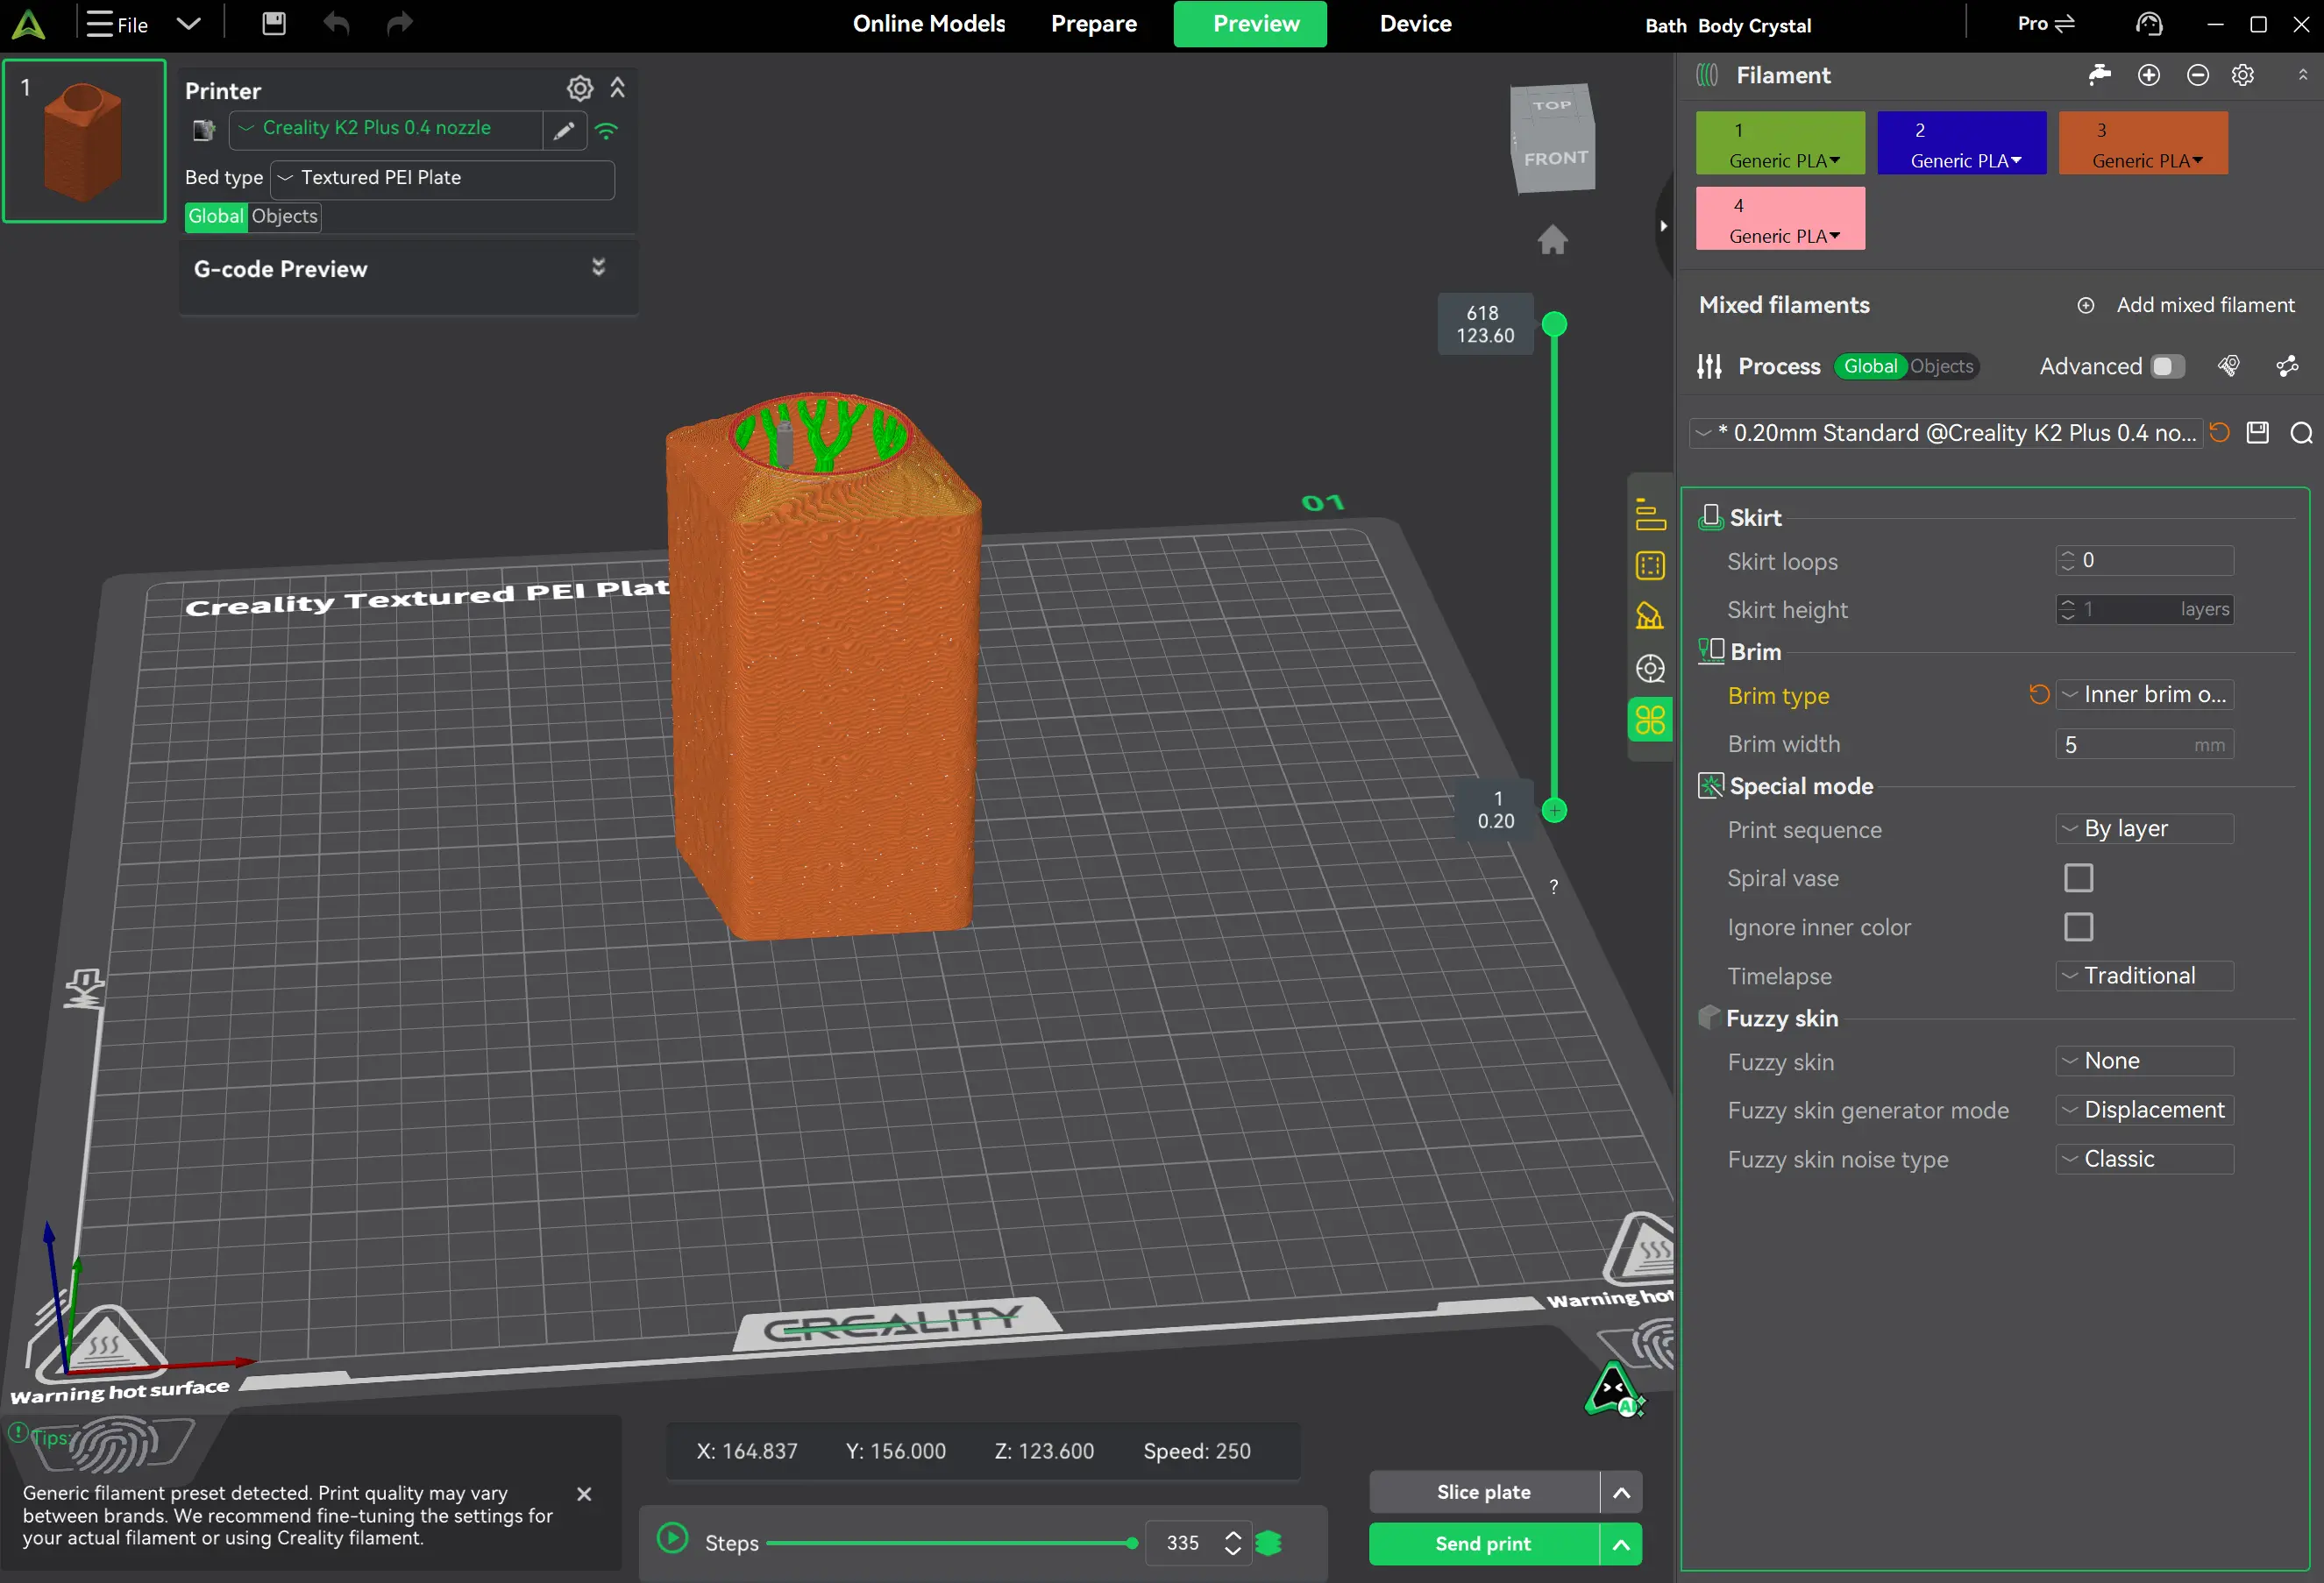Image resolution: width=2324 pixels, height=1583 pixels.
Task: Select Global in Printer panel
Action: point(216,216)
